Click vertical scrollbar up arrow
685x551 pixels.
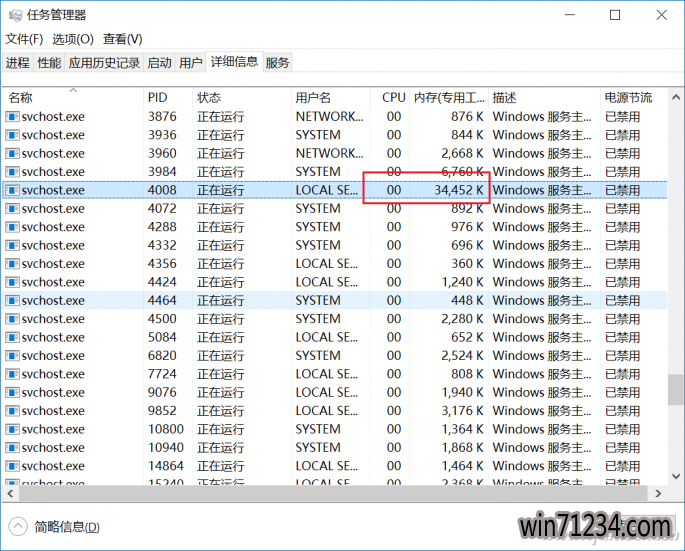coord(676,97)
